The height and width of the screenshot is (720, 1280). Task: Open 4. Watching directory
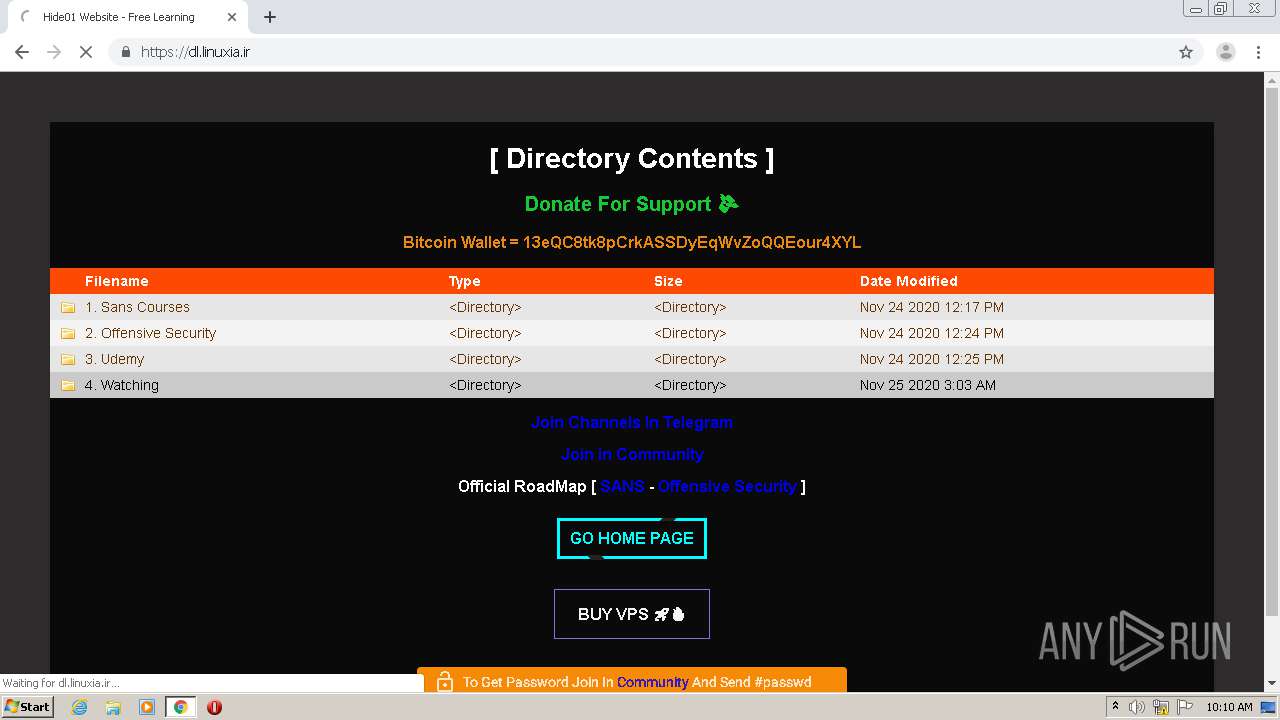[x=121, y=385]
